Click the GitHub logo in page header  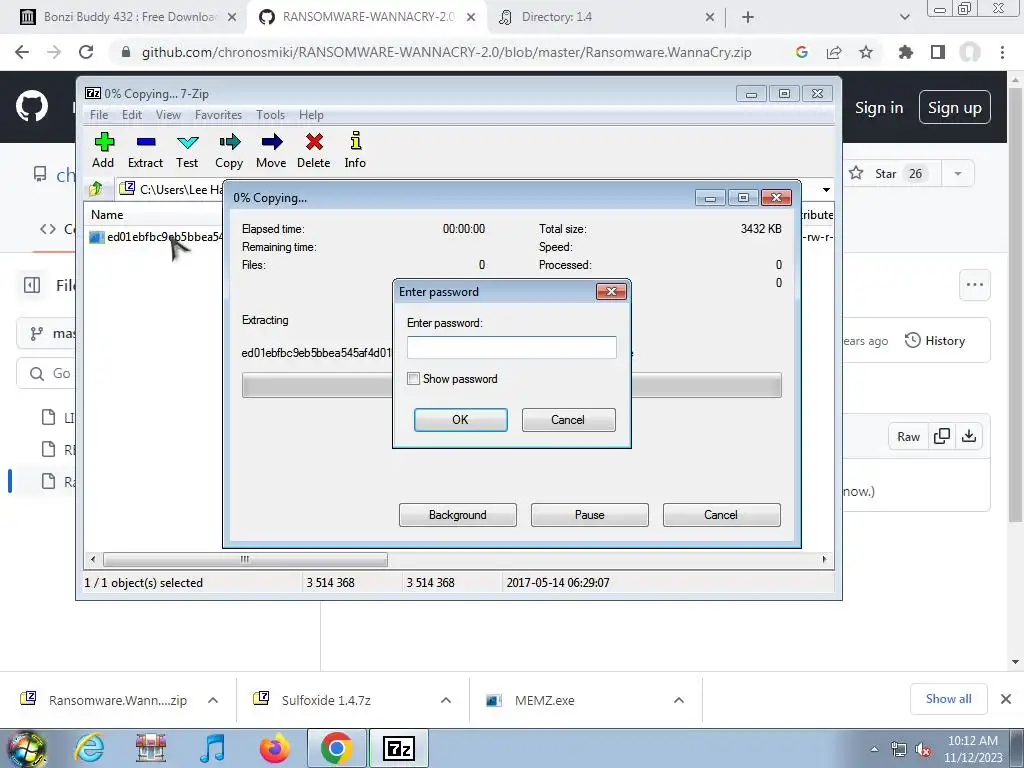(x=32, y=107)
